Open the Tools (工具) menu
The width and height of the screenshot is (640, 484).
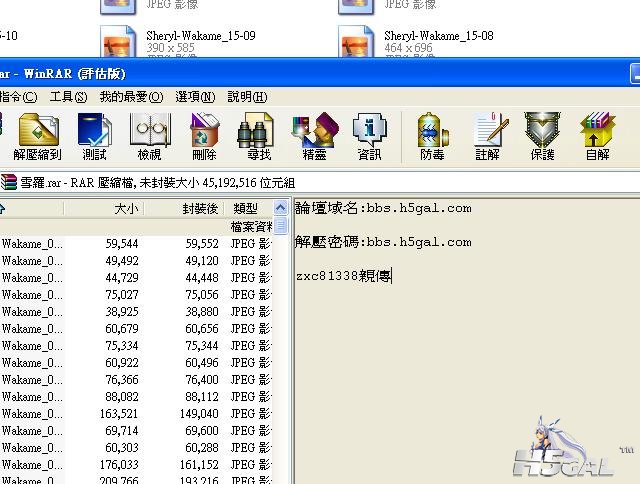coord(68,97)
